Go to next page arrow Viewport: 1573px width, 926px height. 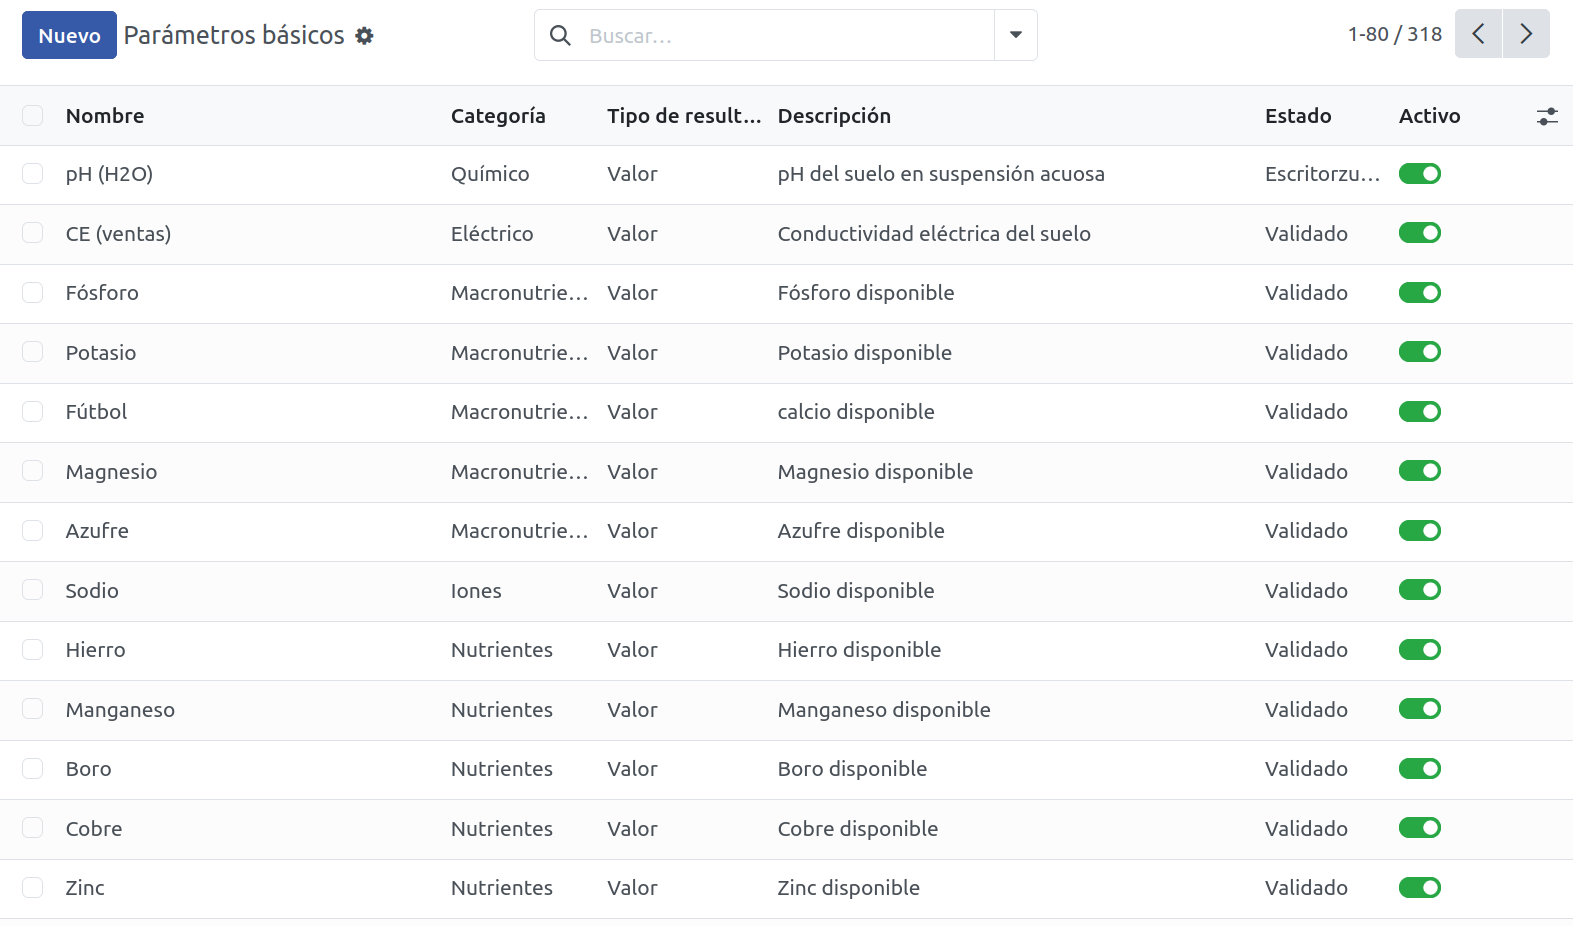coord(1526,34)
